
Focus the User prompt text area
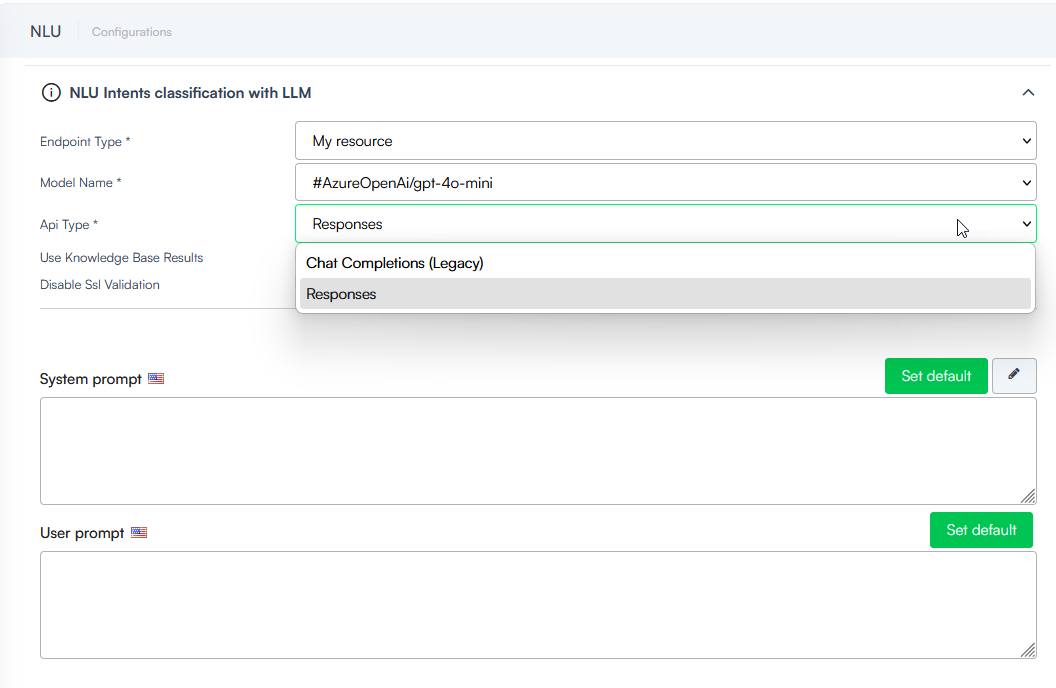click(x=538, y=604)
